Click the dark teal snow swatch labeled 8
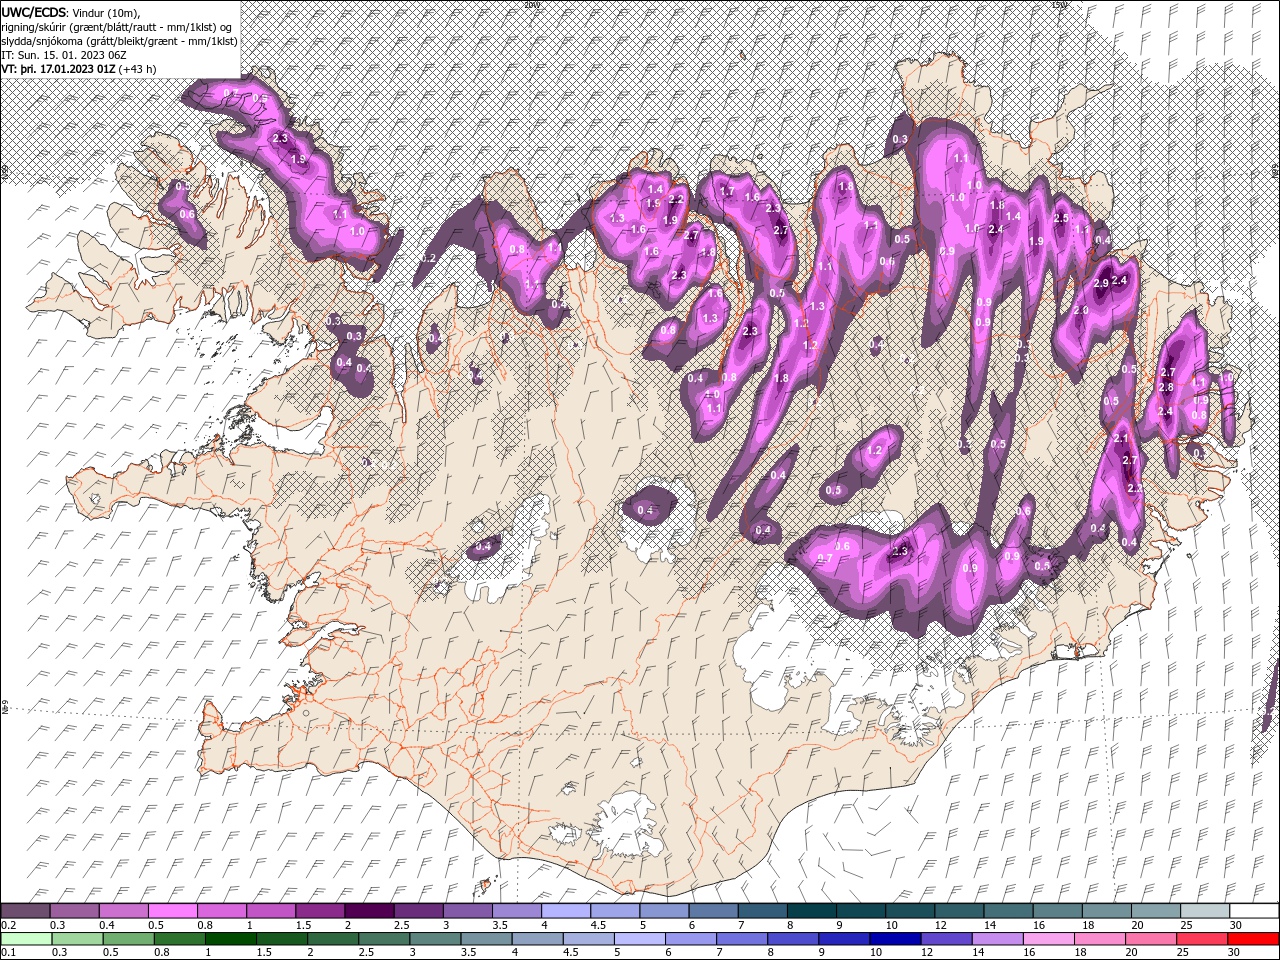Image resolution: width=1280 pixels, height=960 pixels. (810, 910)
